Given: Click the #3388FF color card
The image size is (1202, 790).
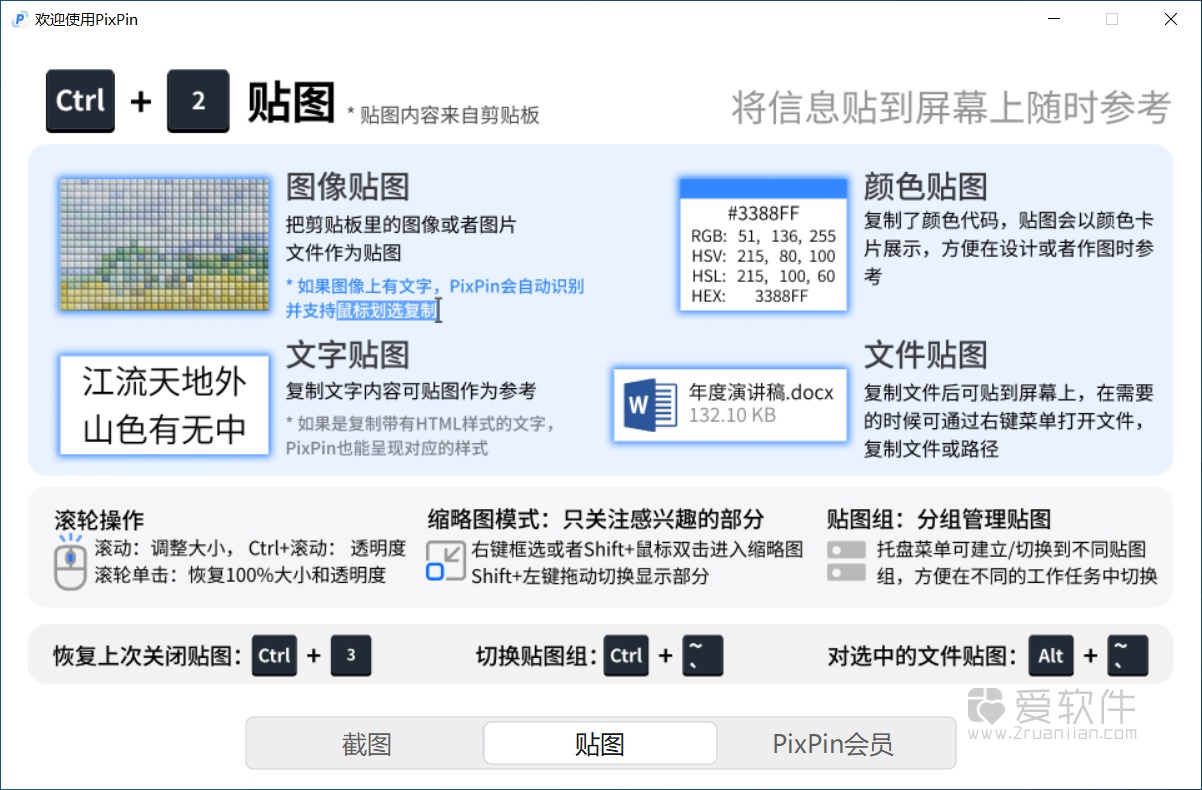Looking at the screenshot, I should coord(763,244).
